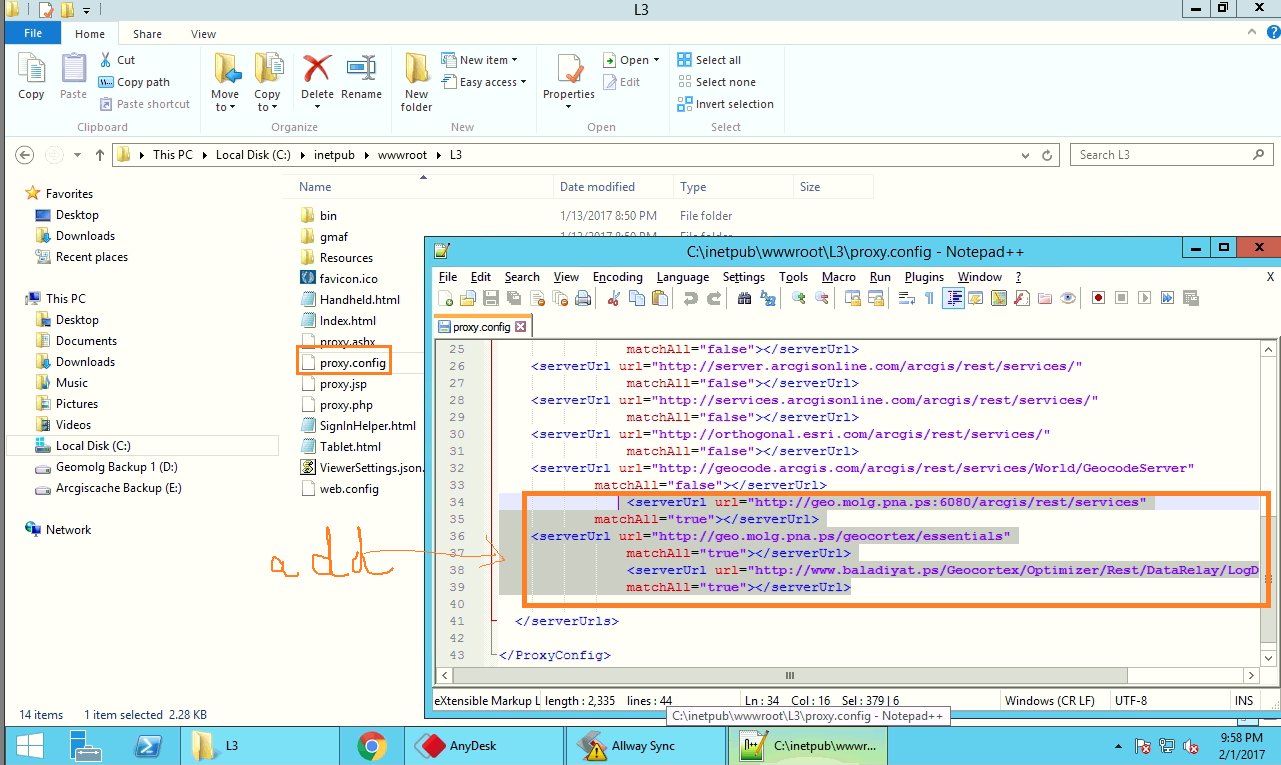Screen dimensions: 1281x765
Task: Select Local Disk (C:) in navigation pane
Action: [142, 446]
